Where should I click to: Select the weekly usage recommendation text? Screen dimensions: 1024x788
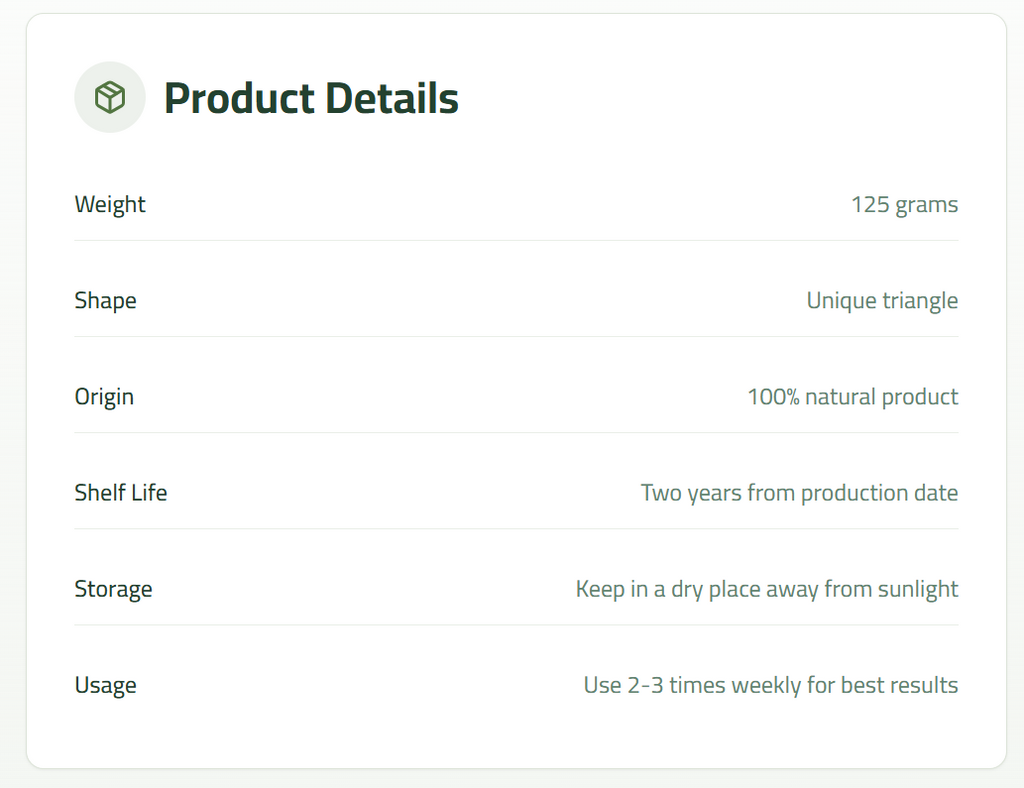click(x=770, y=685)
